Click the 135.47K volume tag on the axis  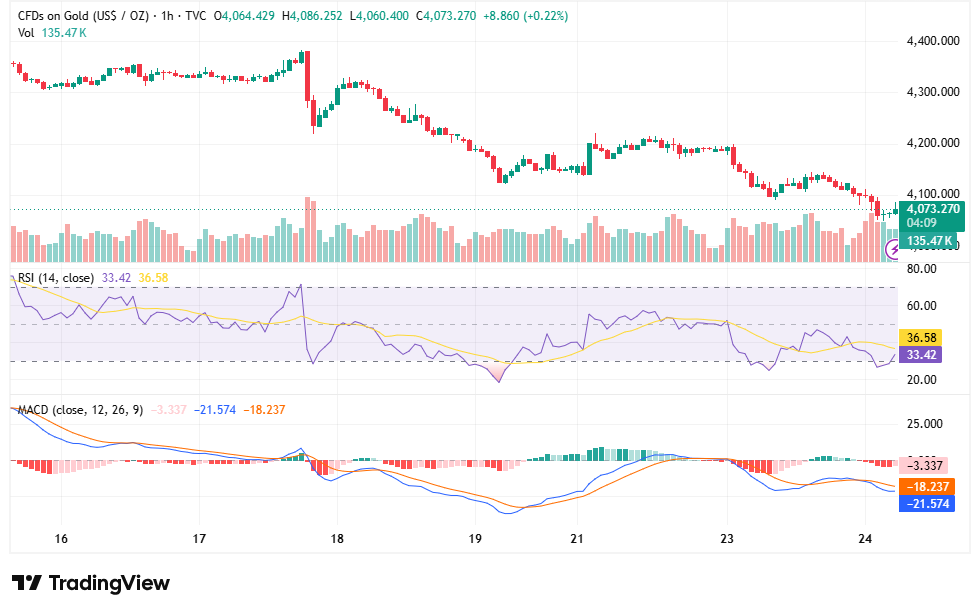point(929,241)
